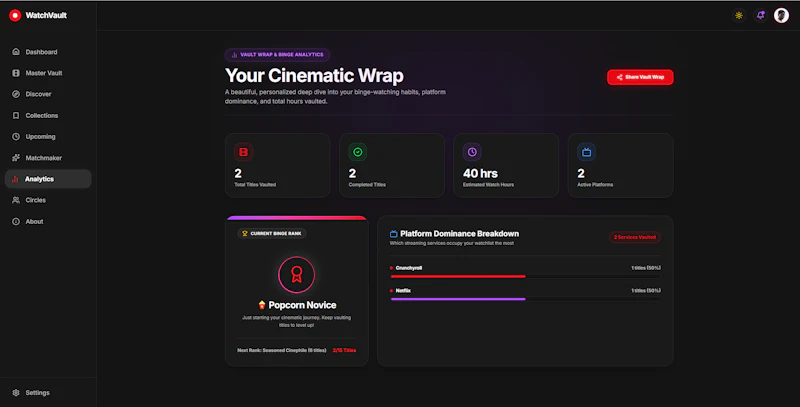
Task: Open the Dashboard page
Action: pos(48,52)
